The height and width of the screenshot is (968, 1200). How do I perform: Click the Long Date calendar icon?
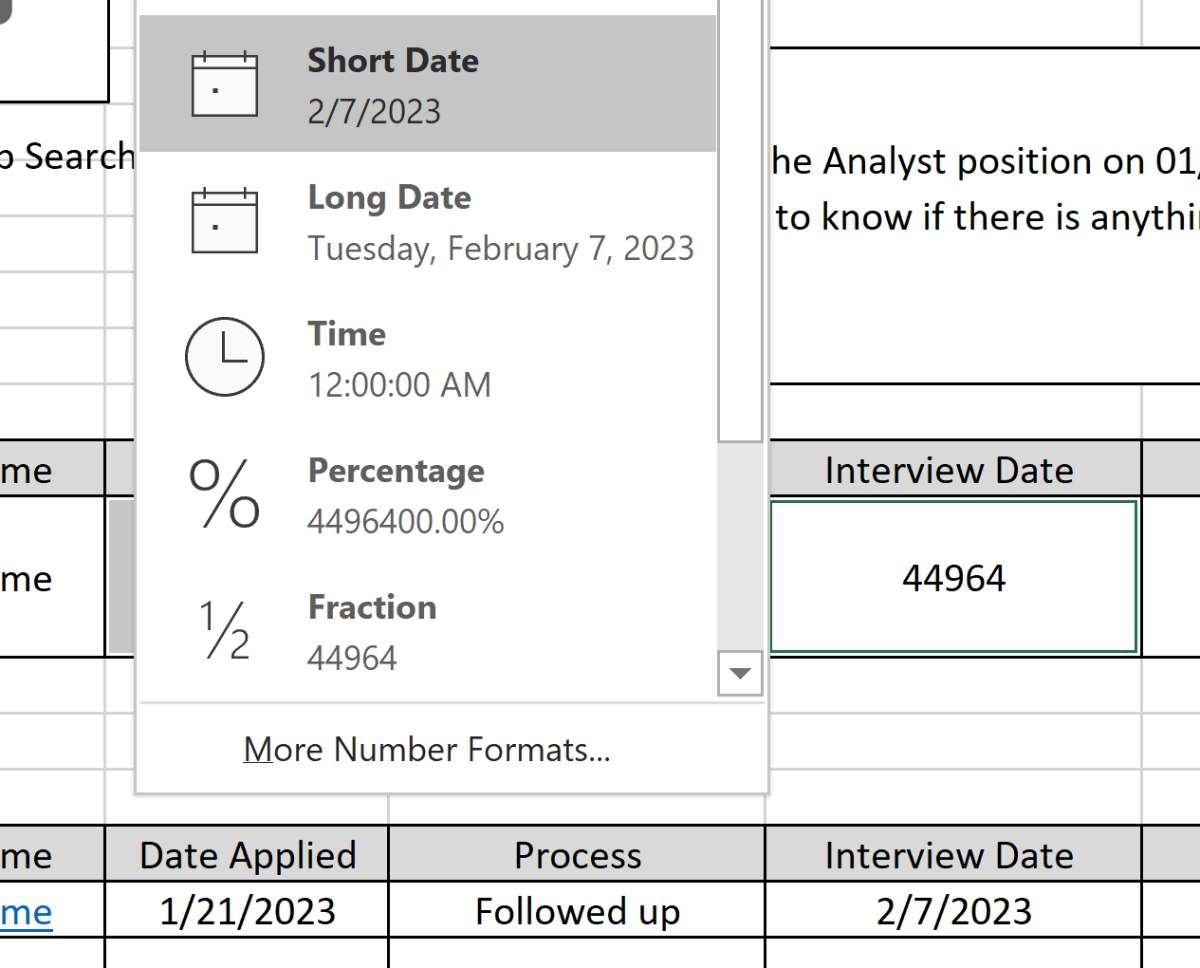pyautogui.click(x=224, y=221)
